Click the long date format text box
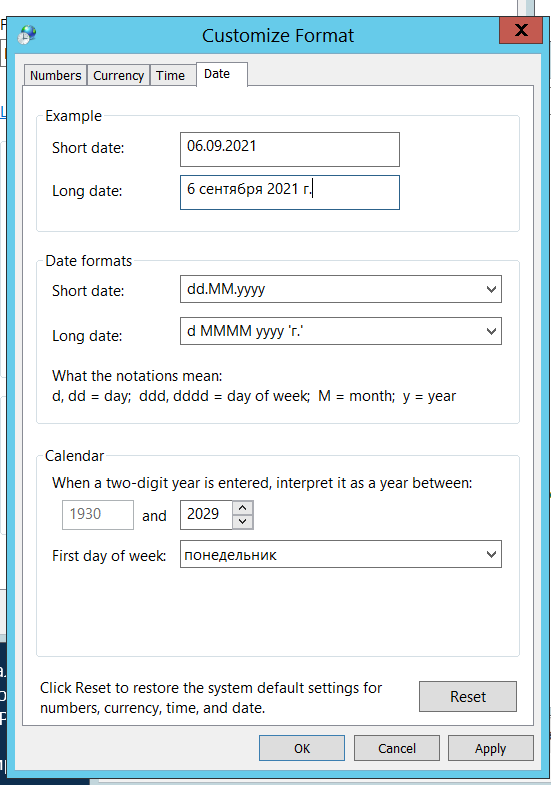The image size is (551, 785). click(x=331, y=331)
